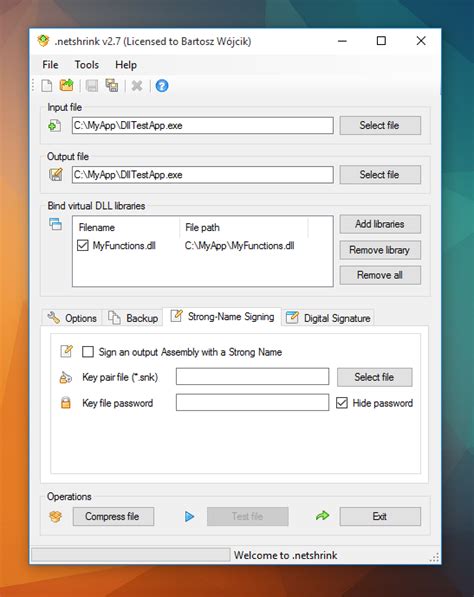Click Select file for Output file
Image resolution: width=474 pixels, height=597 pixels.
[x=380, y=174]
